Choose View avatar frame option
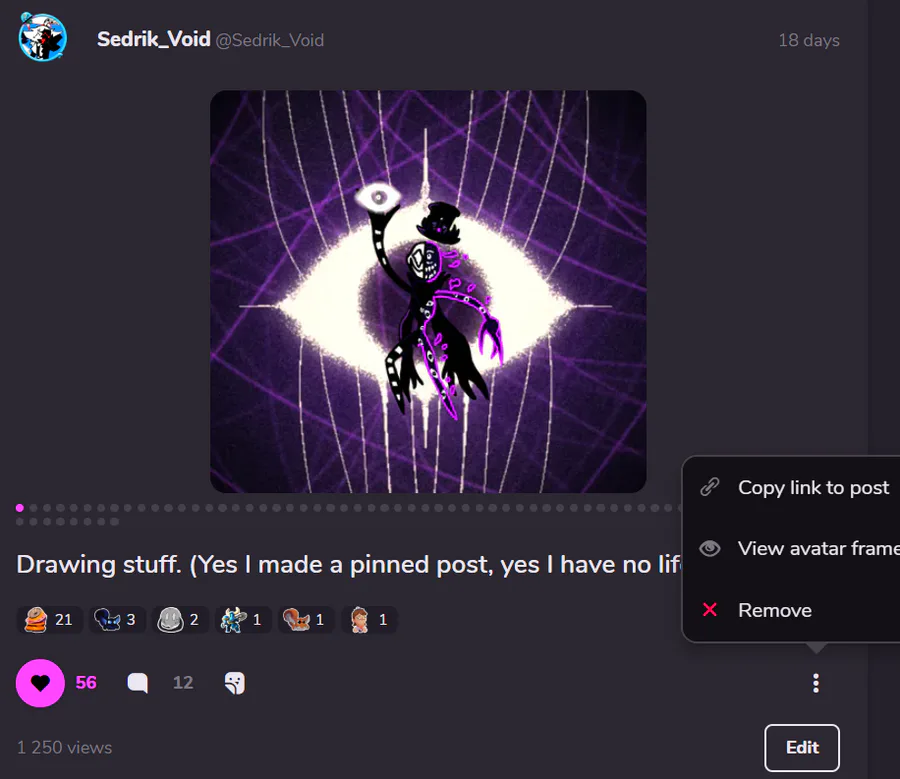 [792, 548]
